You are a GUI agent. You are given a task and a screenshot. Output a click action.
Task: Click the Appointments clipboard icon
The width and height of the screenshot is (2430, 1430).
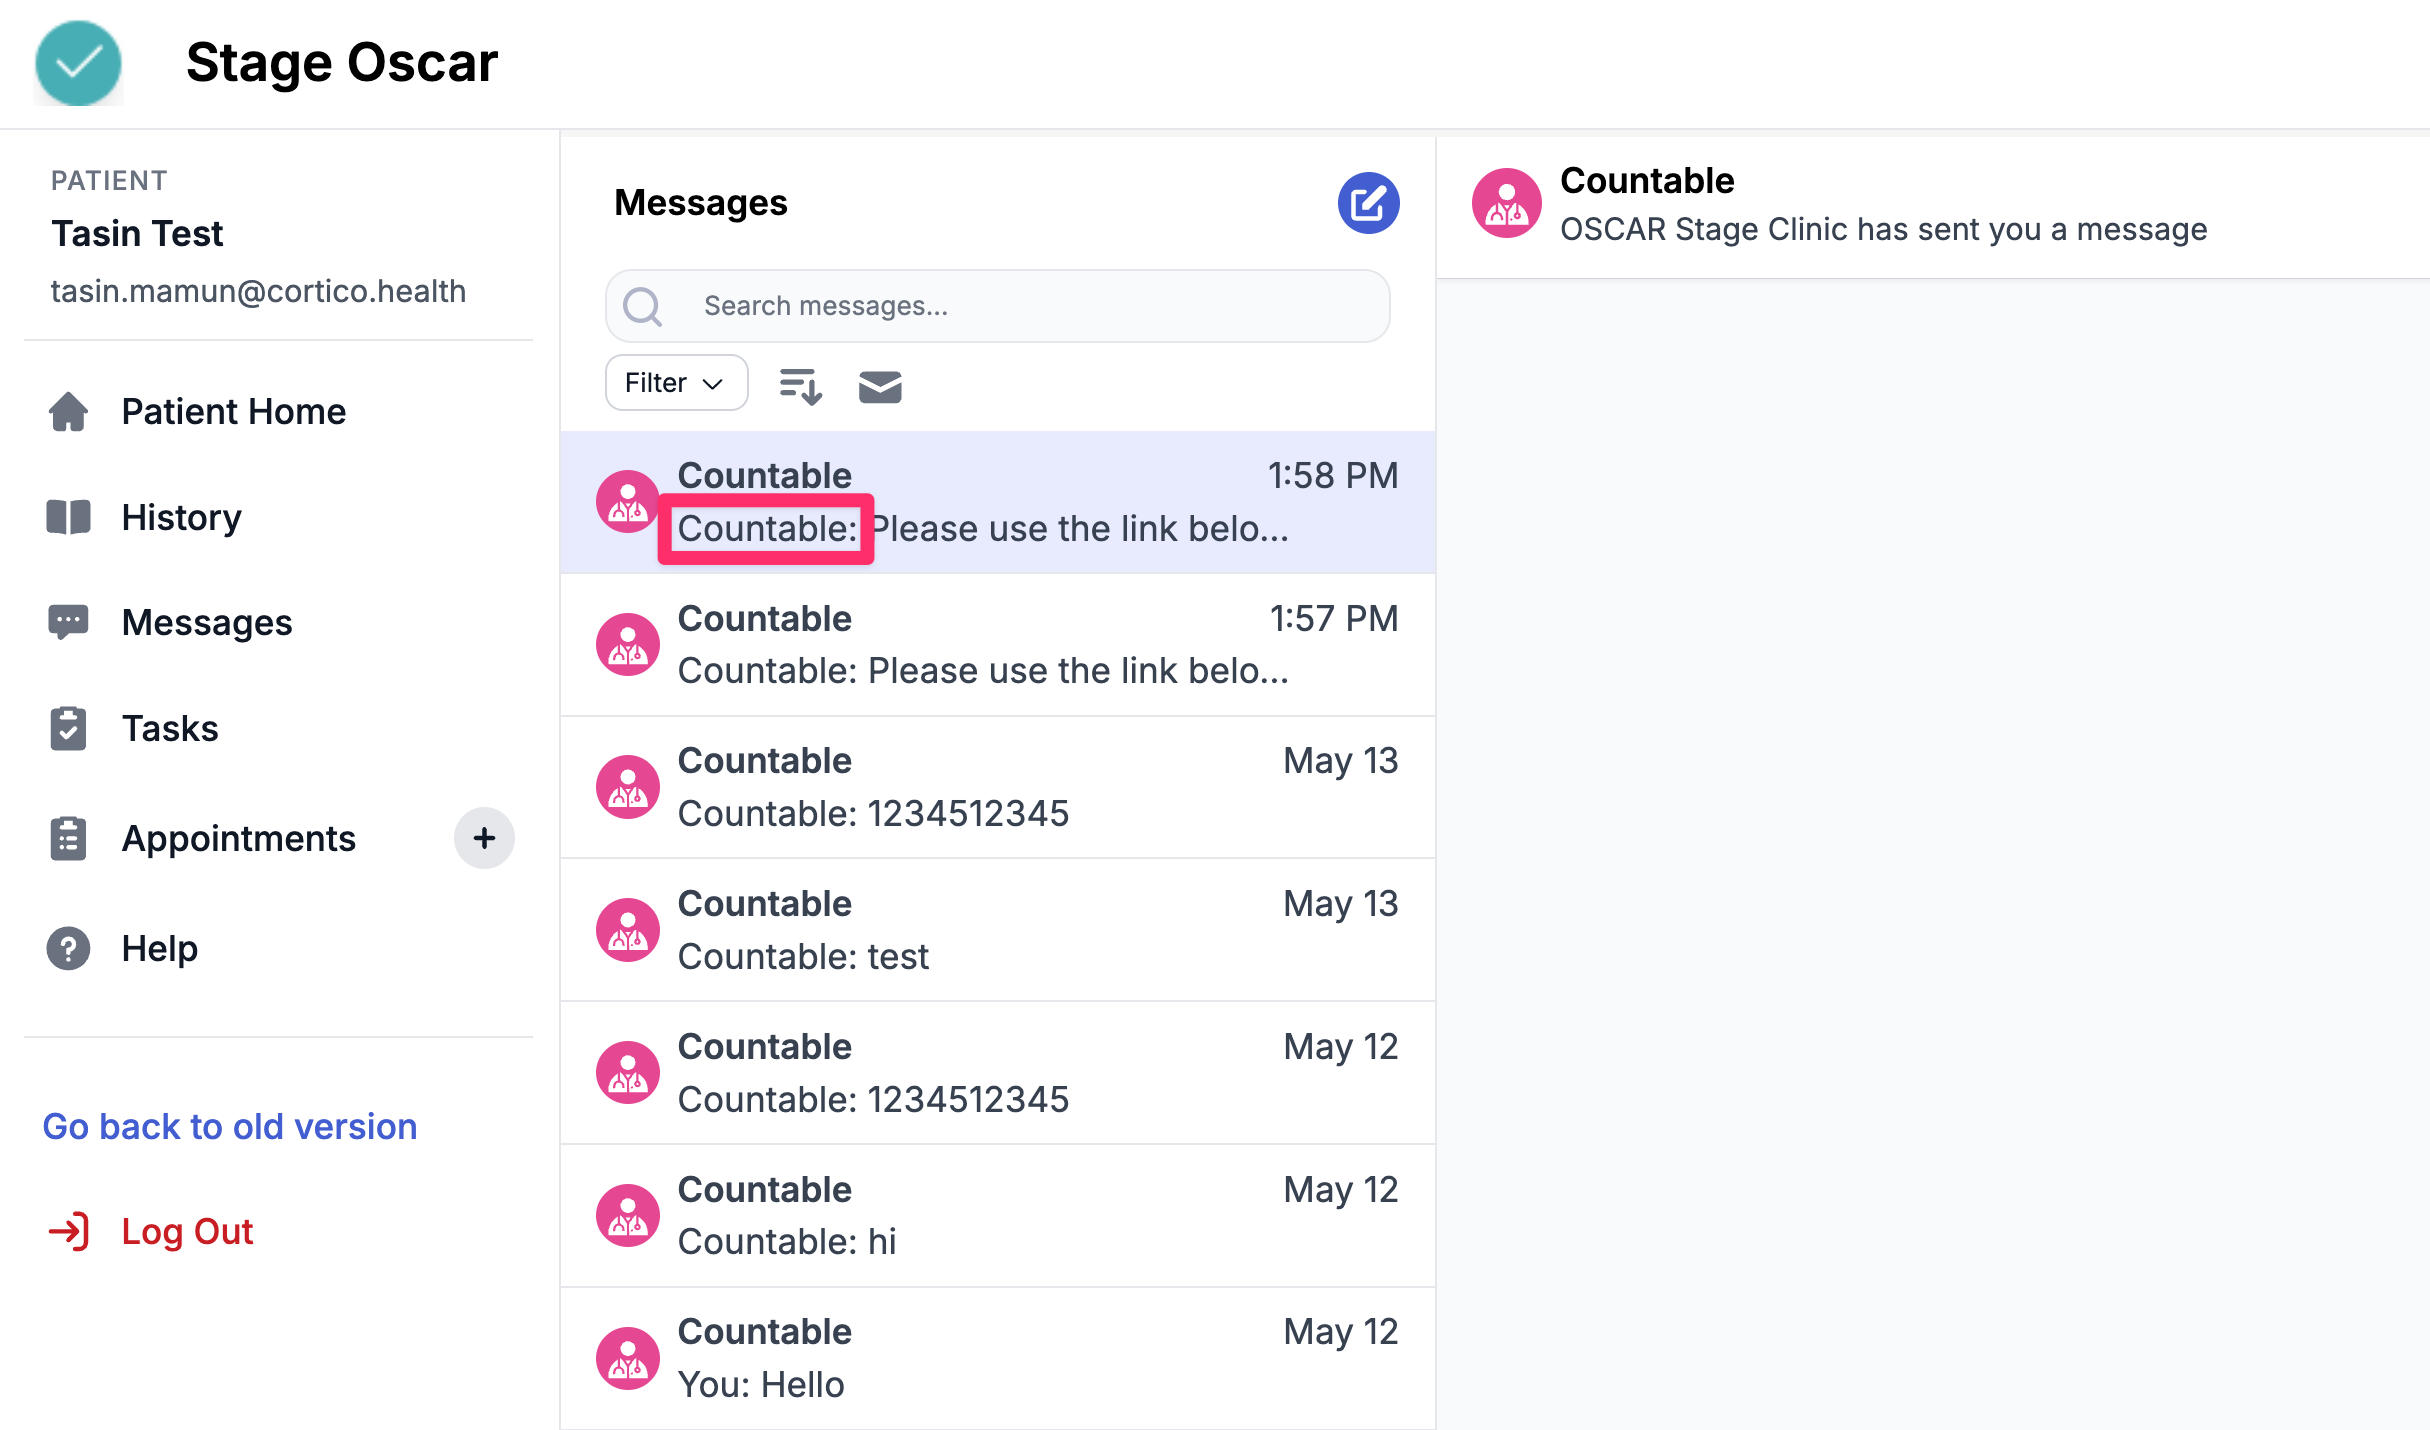[x=68, y=838]
